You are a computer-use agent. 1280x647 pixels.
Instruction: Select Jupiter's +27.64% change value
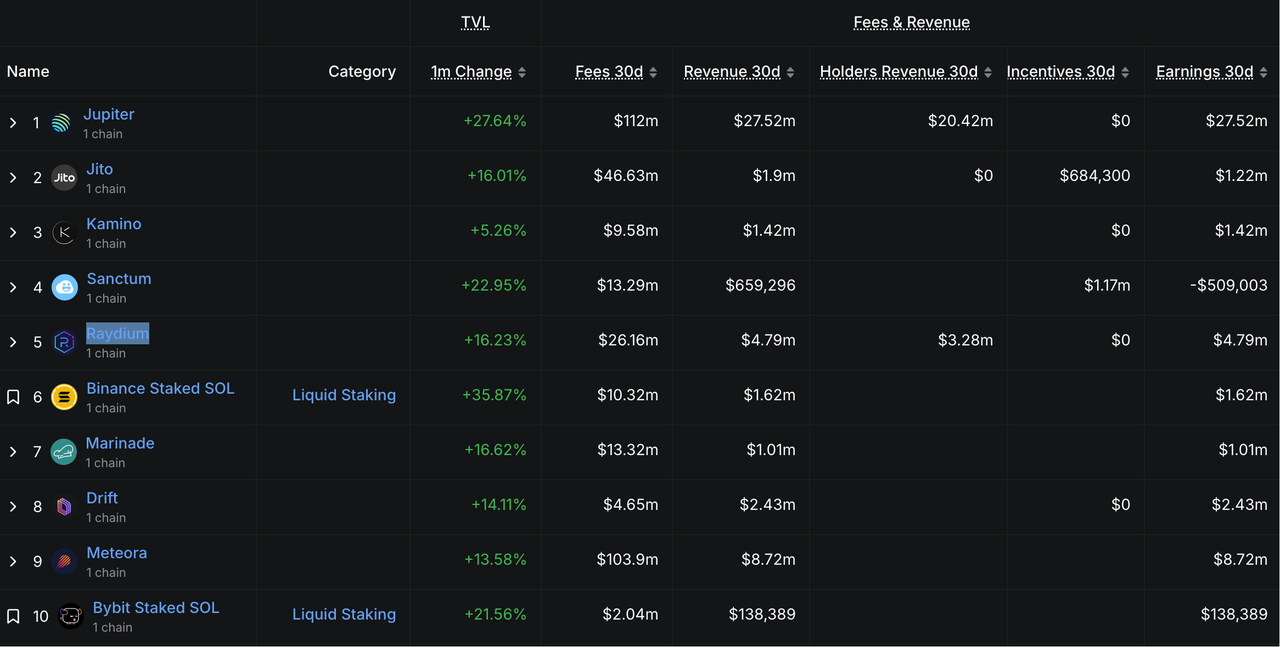click(x=495, y=121)
